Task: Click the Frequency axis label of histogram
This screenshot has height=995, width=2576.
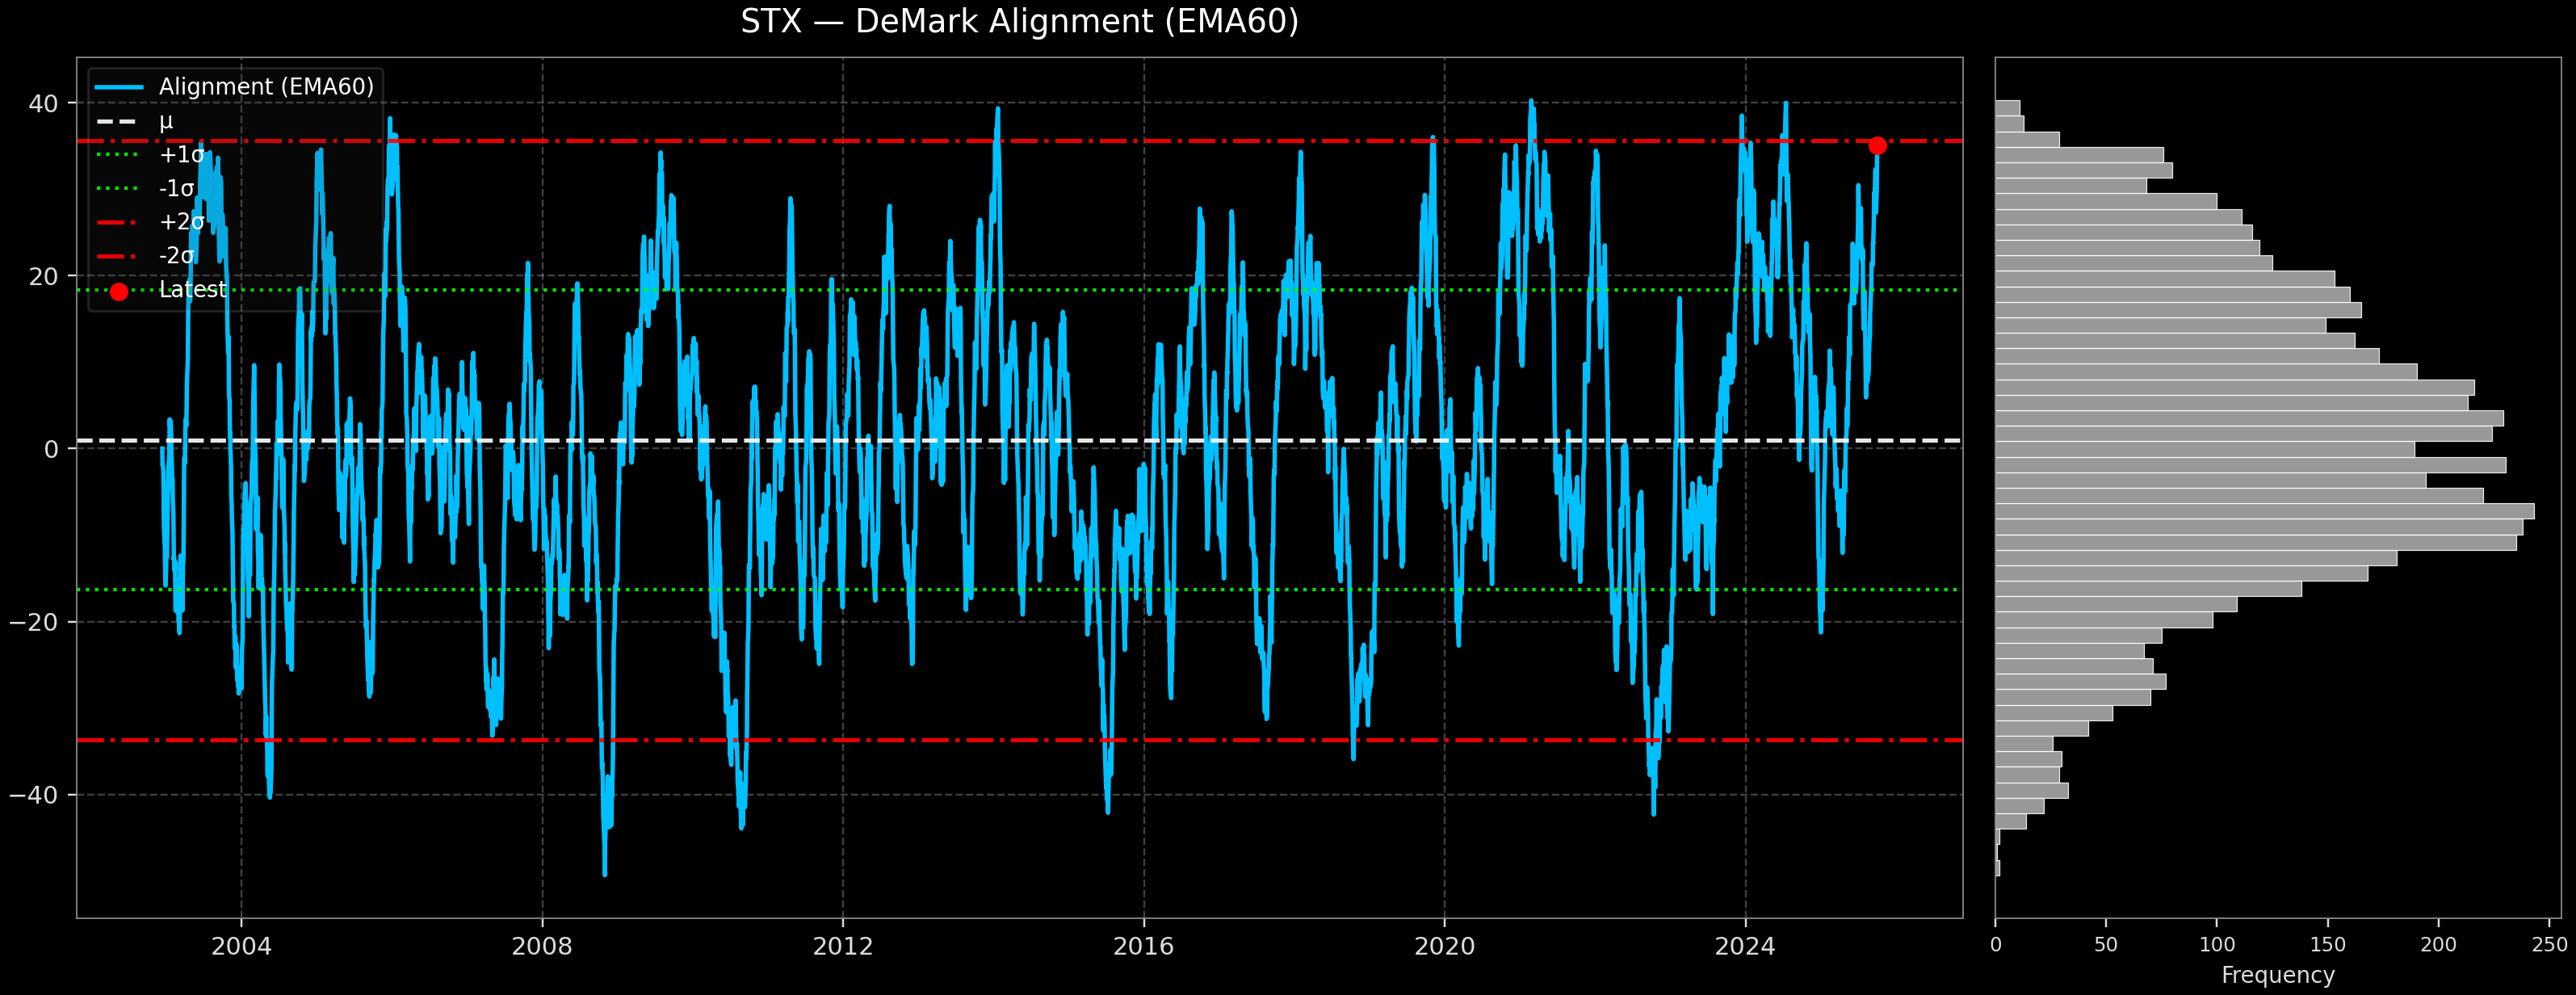Action: (x=2277, y=975)
